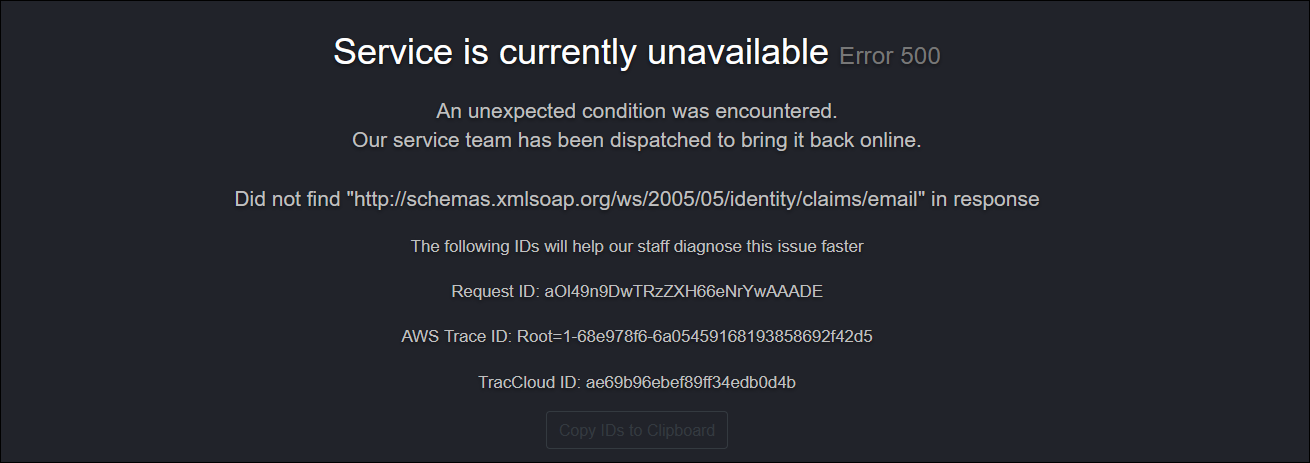
Task: Select the TracCloud ID value ae69b96ebef89ff34edb0d4b
Action: (x=690, y=382)
